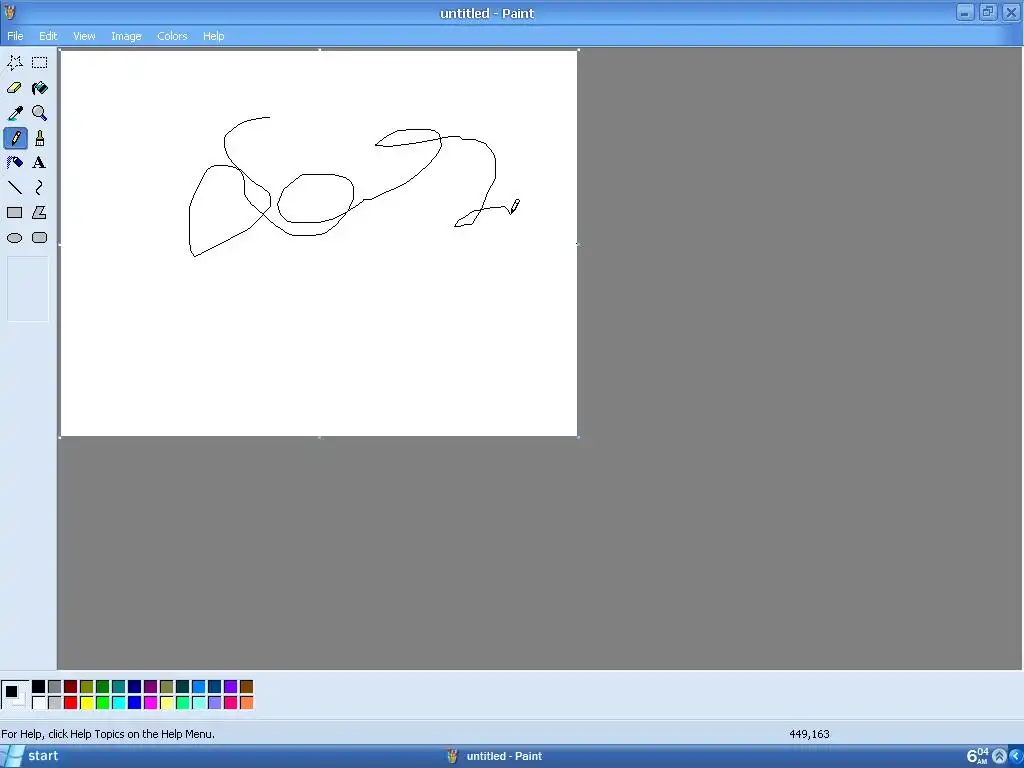Image resolution: width=1024 pixels, height=768 pixels.
Task: Select the Magnifier tool
Action: [40, 113]
